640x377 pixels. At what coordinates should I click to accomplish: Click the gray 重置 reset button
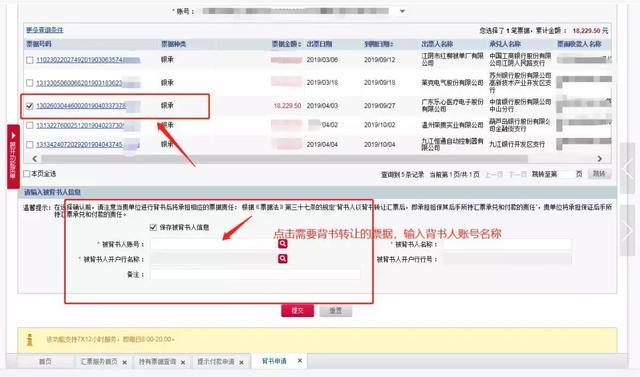[336, 310]
